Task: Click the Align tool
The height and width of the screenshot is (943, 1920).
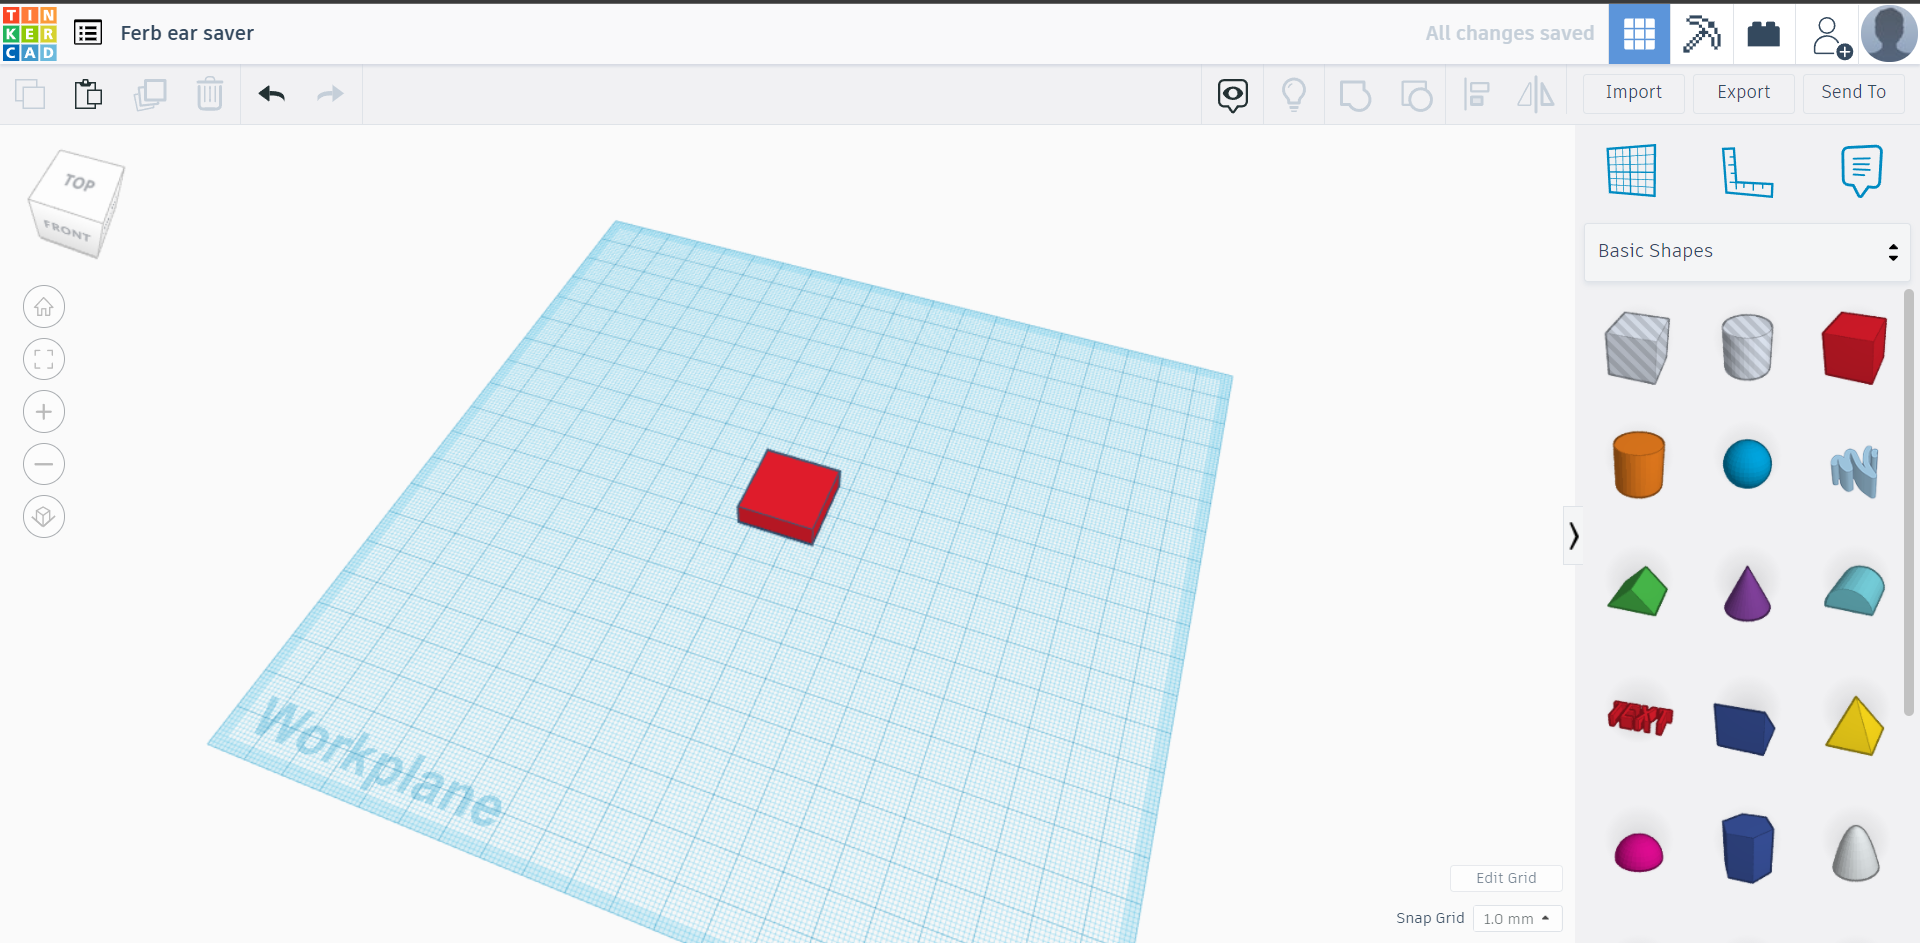Action: [1477, 94]
